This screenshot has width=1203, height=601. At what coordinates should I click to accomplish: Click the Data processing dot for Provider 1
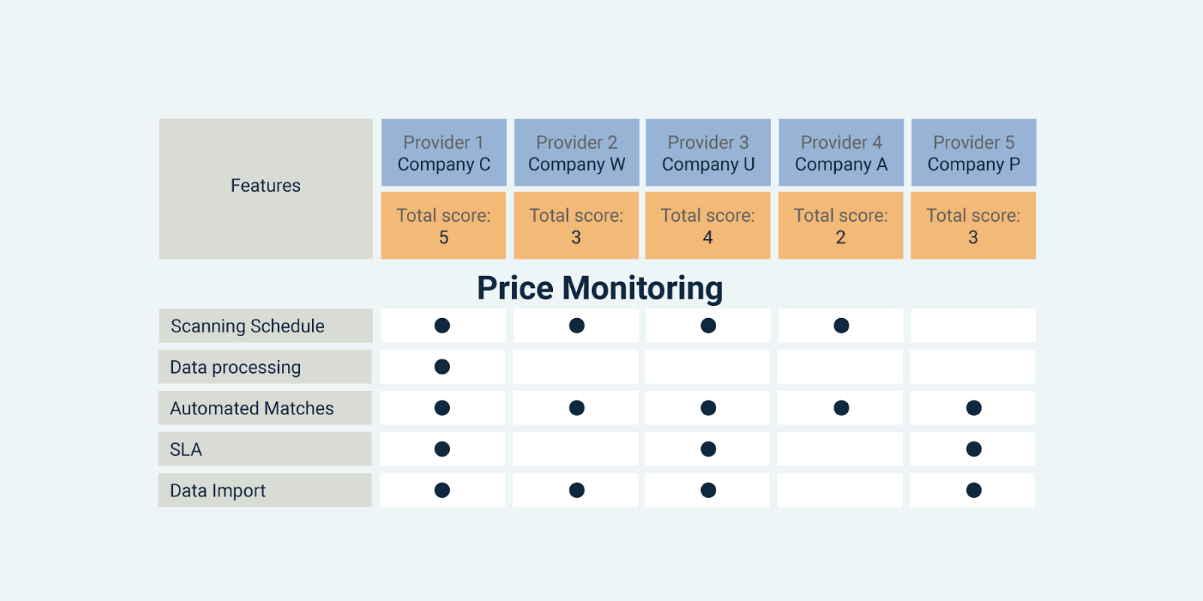(442, 367)
